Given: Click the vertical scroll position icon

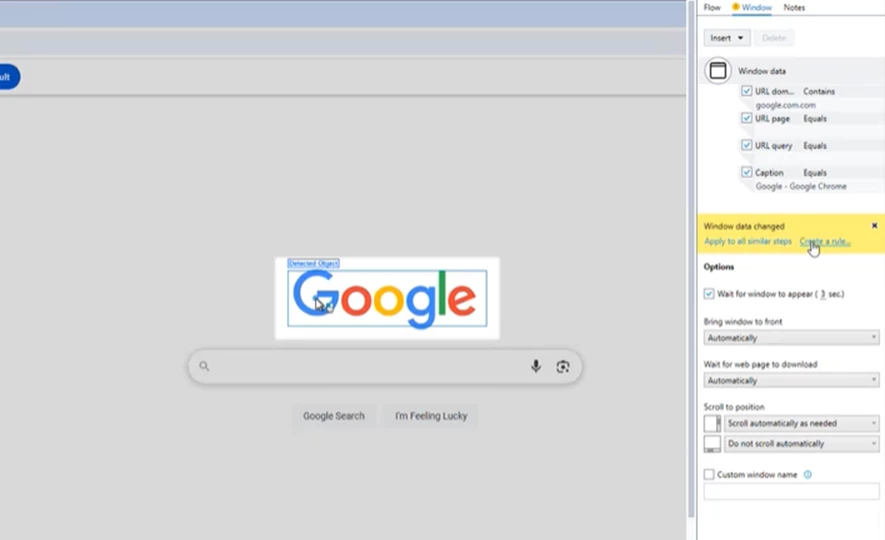Looking at the screenshot, I should click(x=712, y=423).
